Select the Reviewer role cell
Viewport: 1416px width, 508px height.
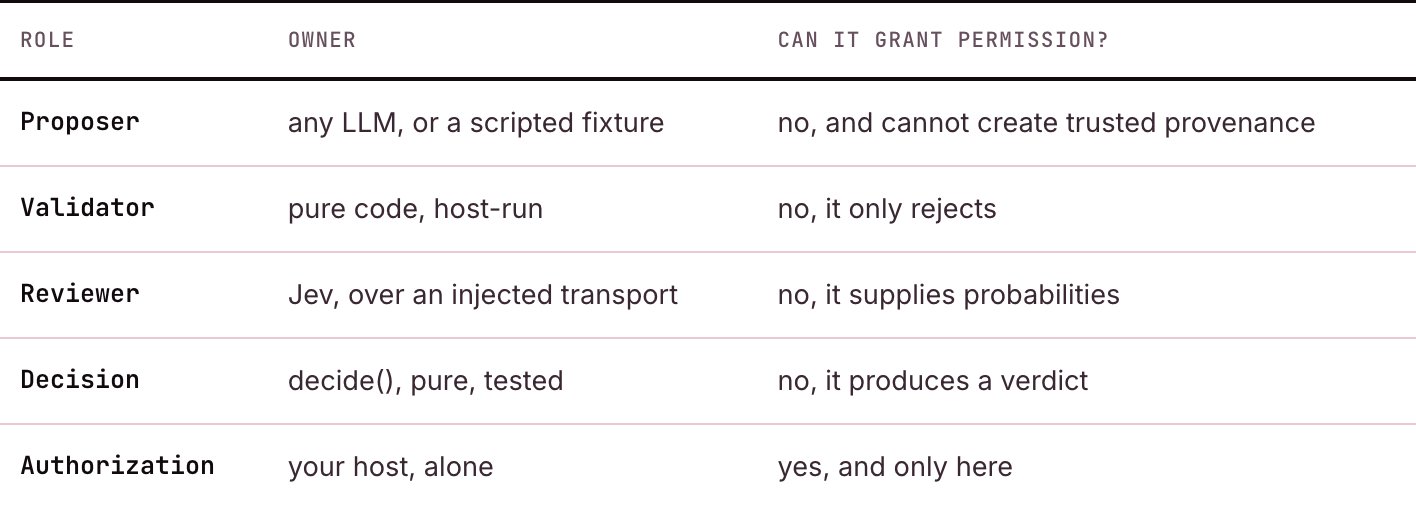(x=80, y=294)
